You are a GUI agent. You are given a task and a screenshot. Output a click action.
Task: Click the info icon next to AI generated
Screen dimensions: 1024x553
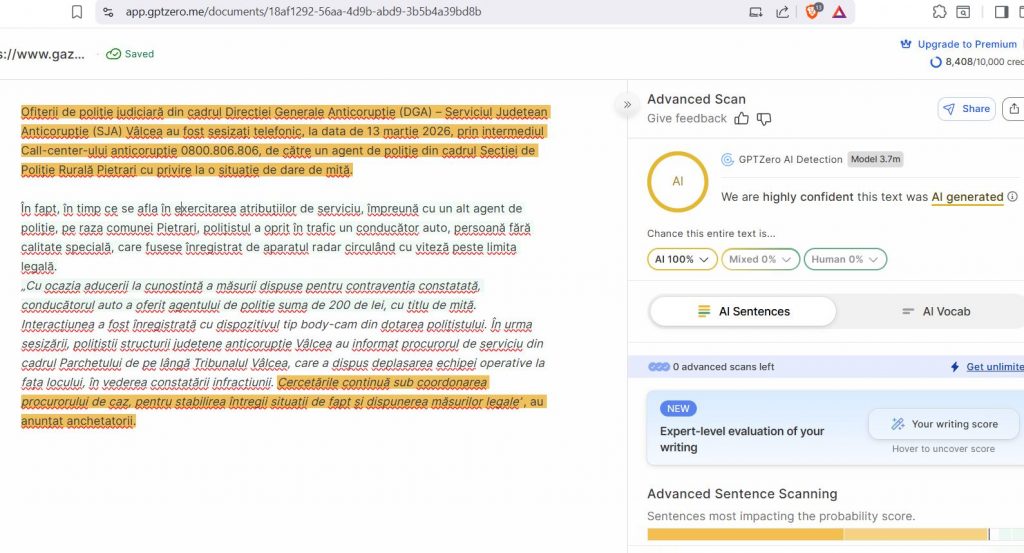[1012, 197]
